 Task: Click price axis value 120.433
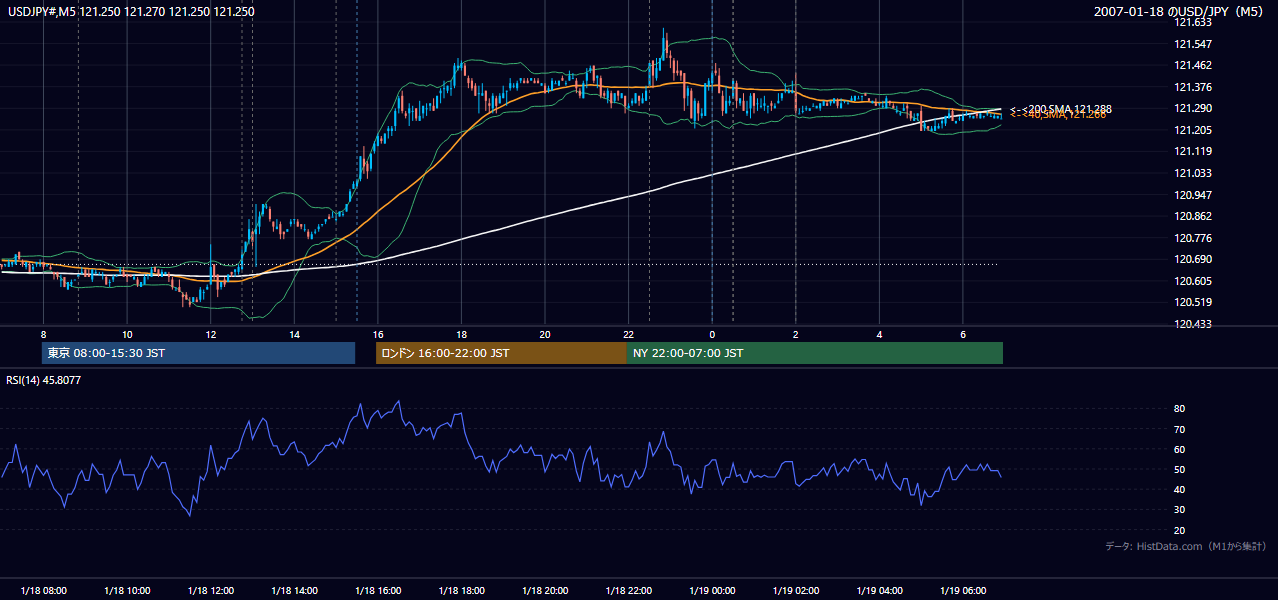(x=1192, y=324)
